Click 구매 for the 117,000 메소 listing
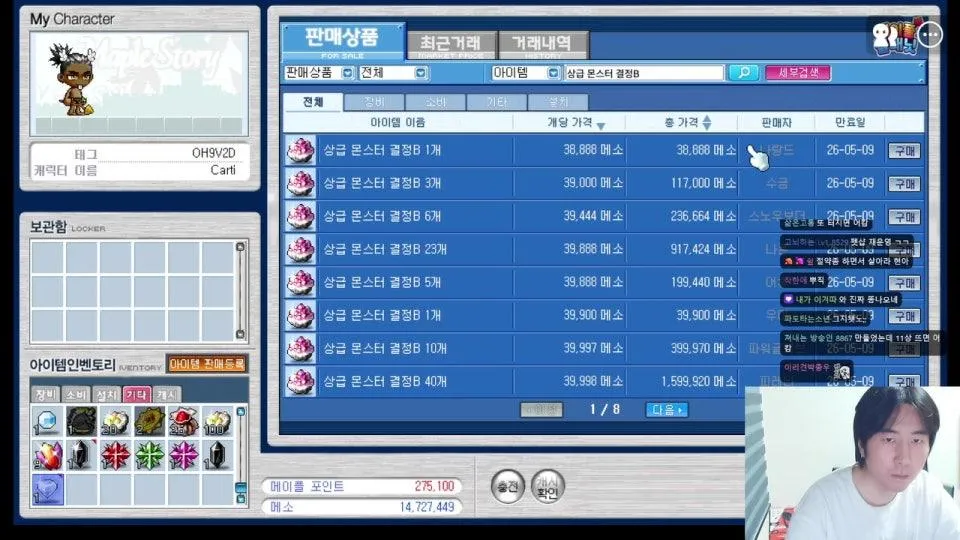960x540 pixels. (x=904, y=184)
